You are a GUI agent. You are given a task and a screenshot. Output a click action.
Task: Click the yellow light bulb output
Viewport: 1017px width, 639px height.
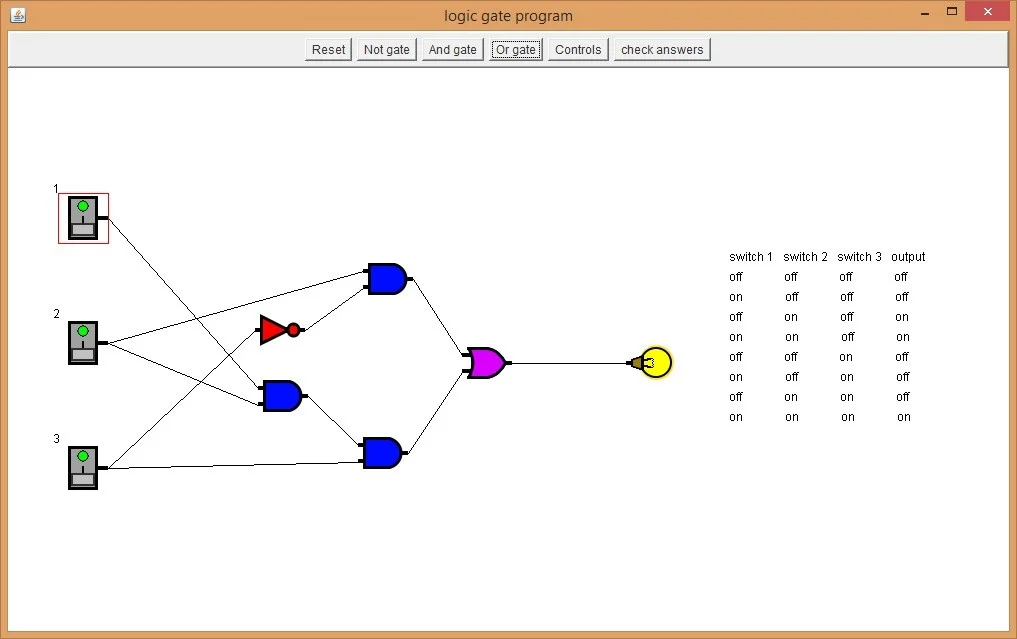[x=652, y=363]
